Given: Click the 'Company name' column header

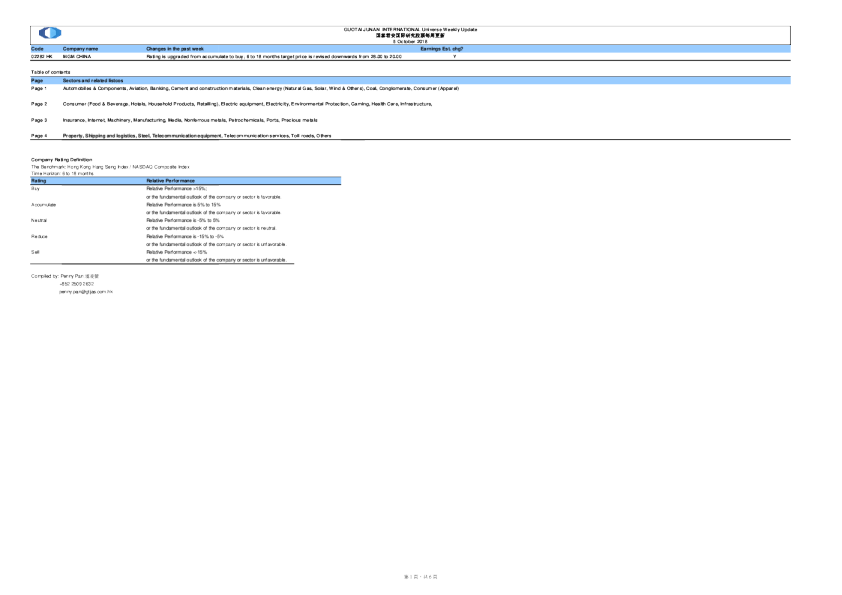Looking at the screenshot, I should pos(81,48).
